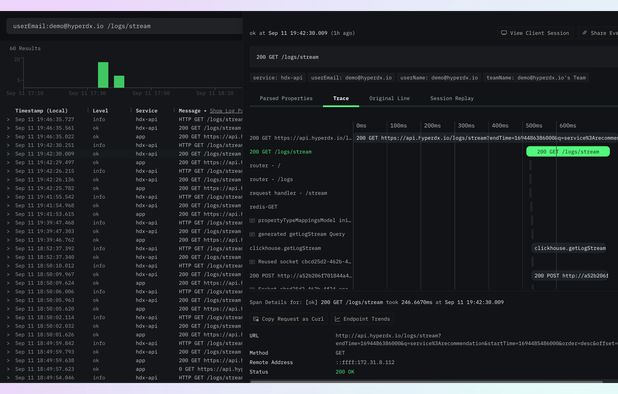Image resolution: width=618 pixels, height=394 pixels.
Task: Click log icon beside Reused socket entry
Action: coord(252,262)
